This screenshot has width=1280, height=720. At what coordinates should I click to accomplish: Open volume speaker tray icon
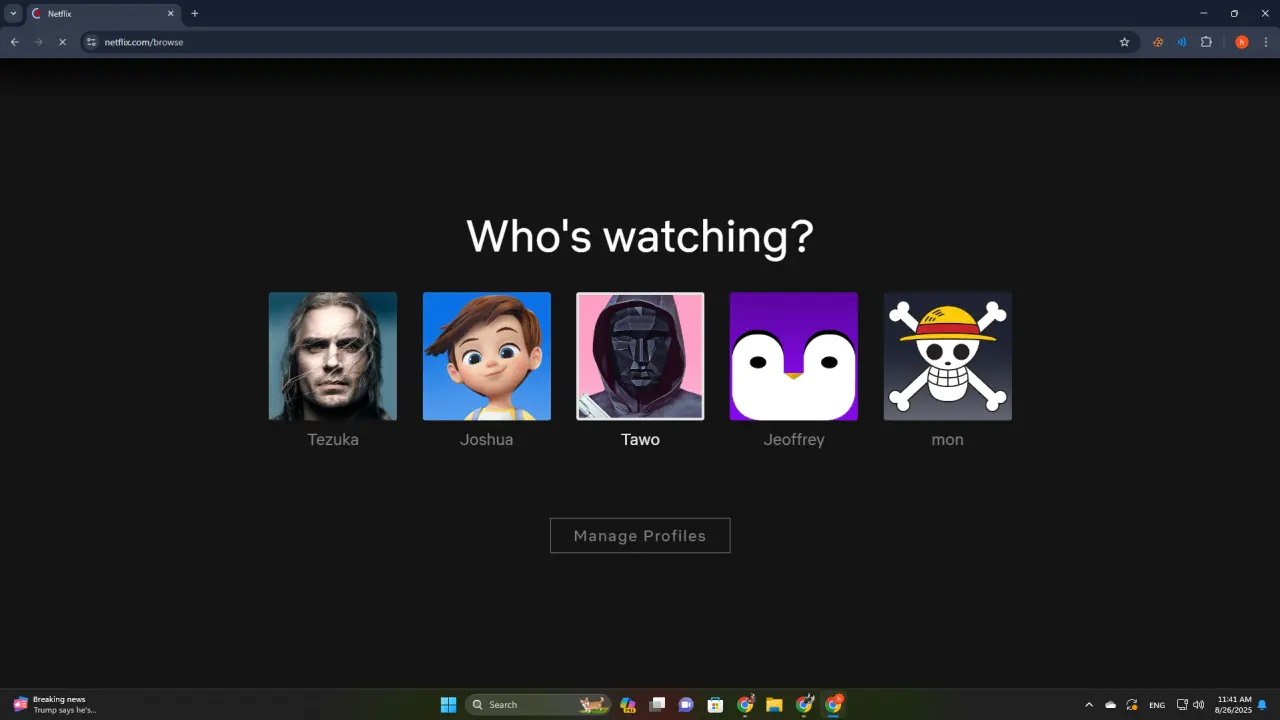pyautogui.click(x=1198, y=705)
